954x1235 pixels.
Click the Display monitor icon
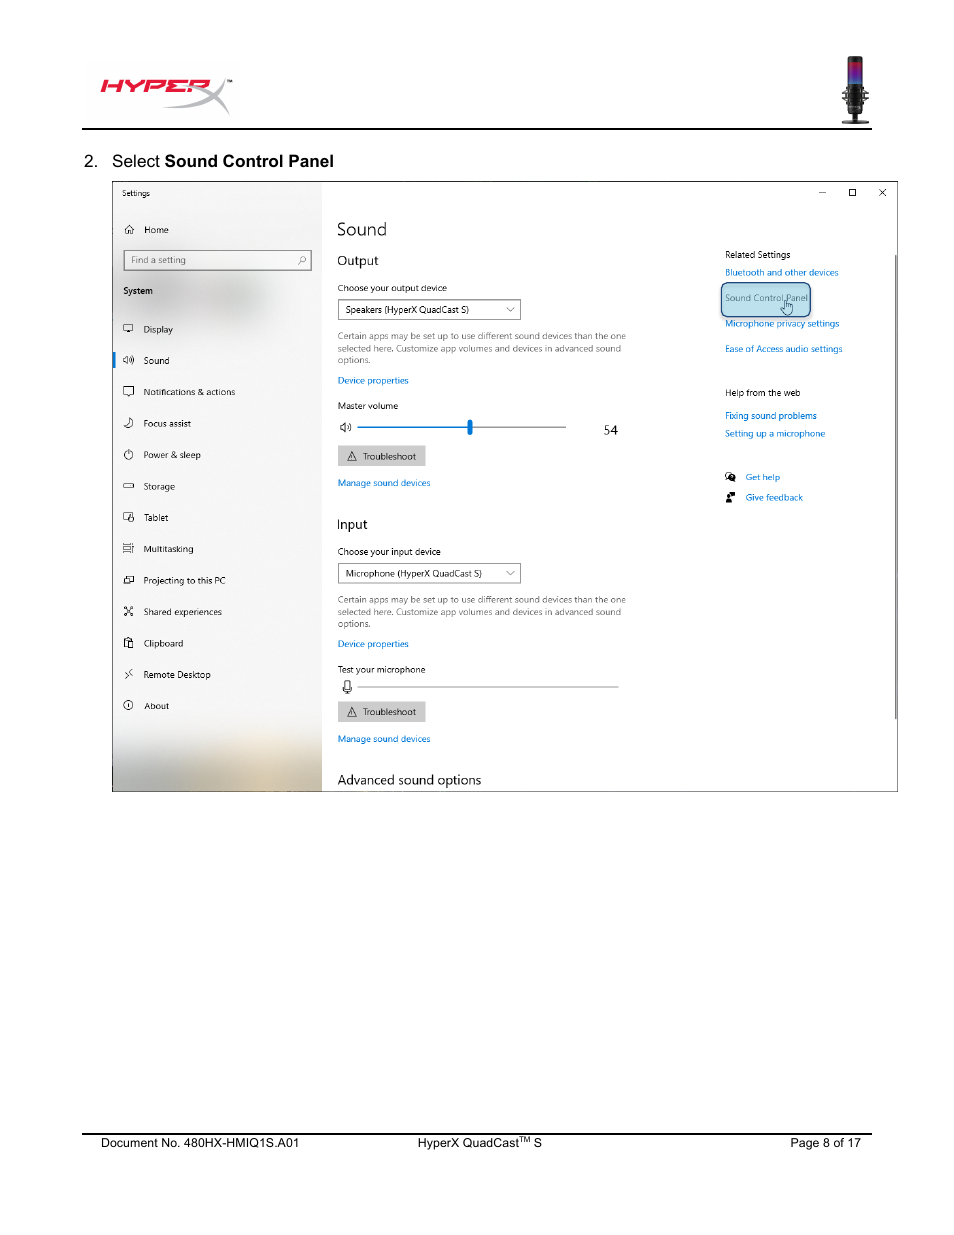point(128,329)
